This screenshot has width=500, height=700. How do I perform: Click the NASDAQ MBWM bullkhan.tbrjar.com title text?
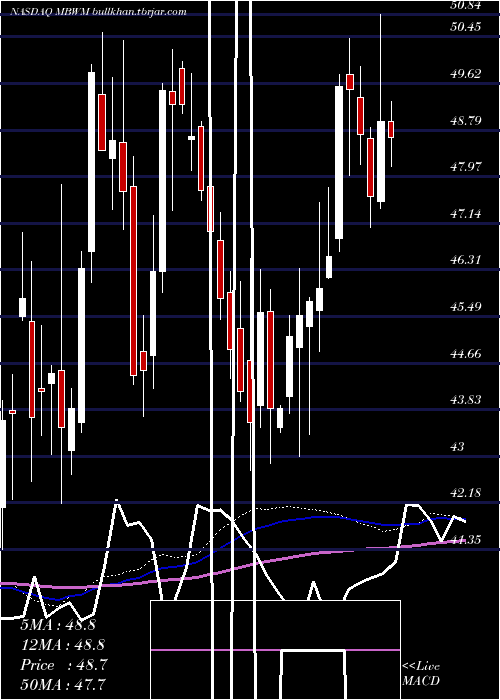click(x=97, y=12)
